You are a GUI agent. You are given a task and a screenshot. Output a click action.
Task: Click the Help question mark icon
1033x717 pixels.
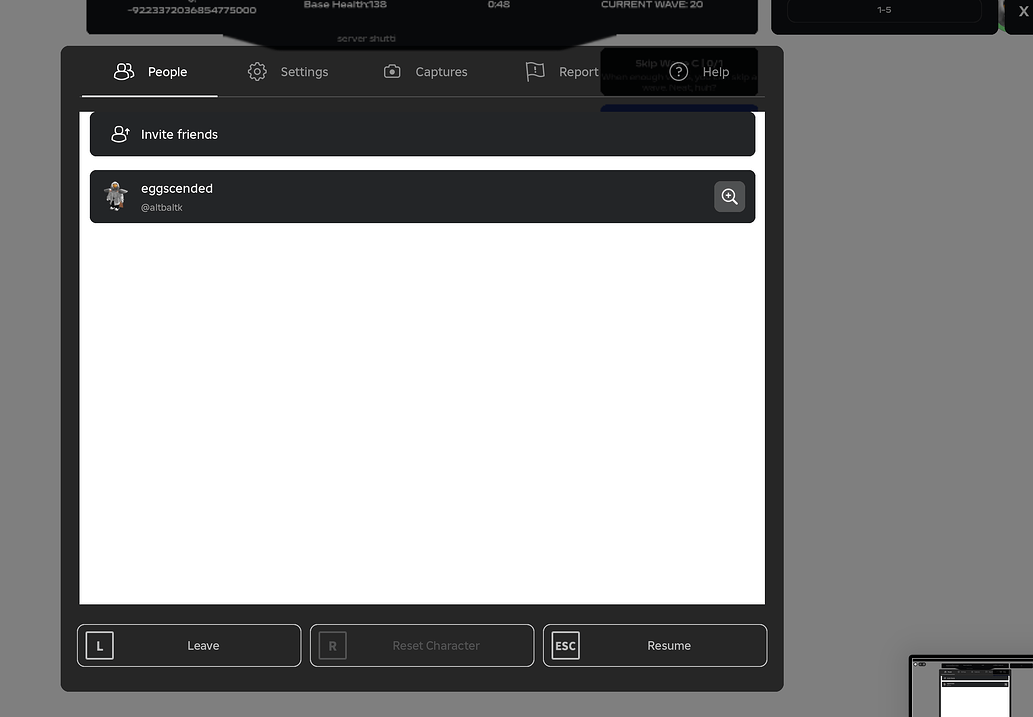679,71
